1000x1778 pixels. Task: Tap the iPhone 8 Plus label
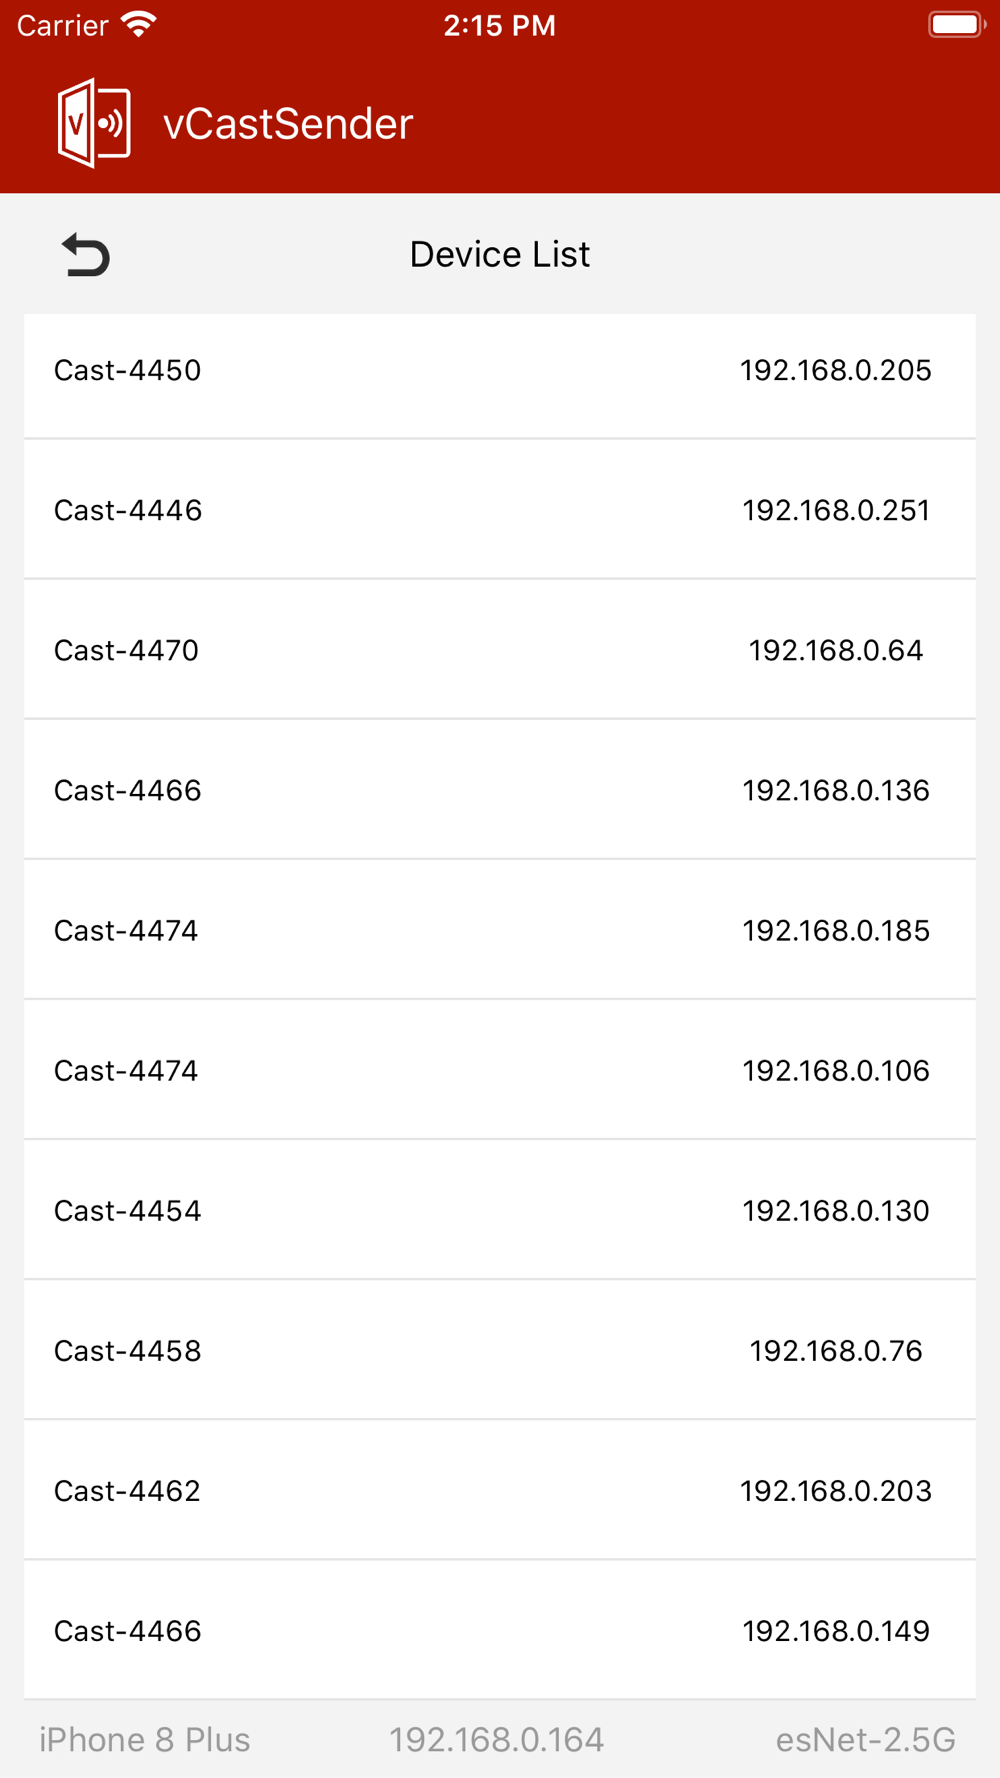(x=145, y=1740)
